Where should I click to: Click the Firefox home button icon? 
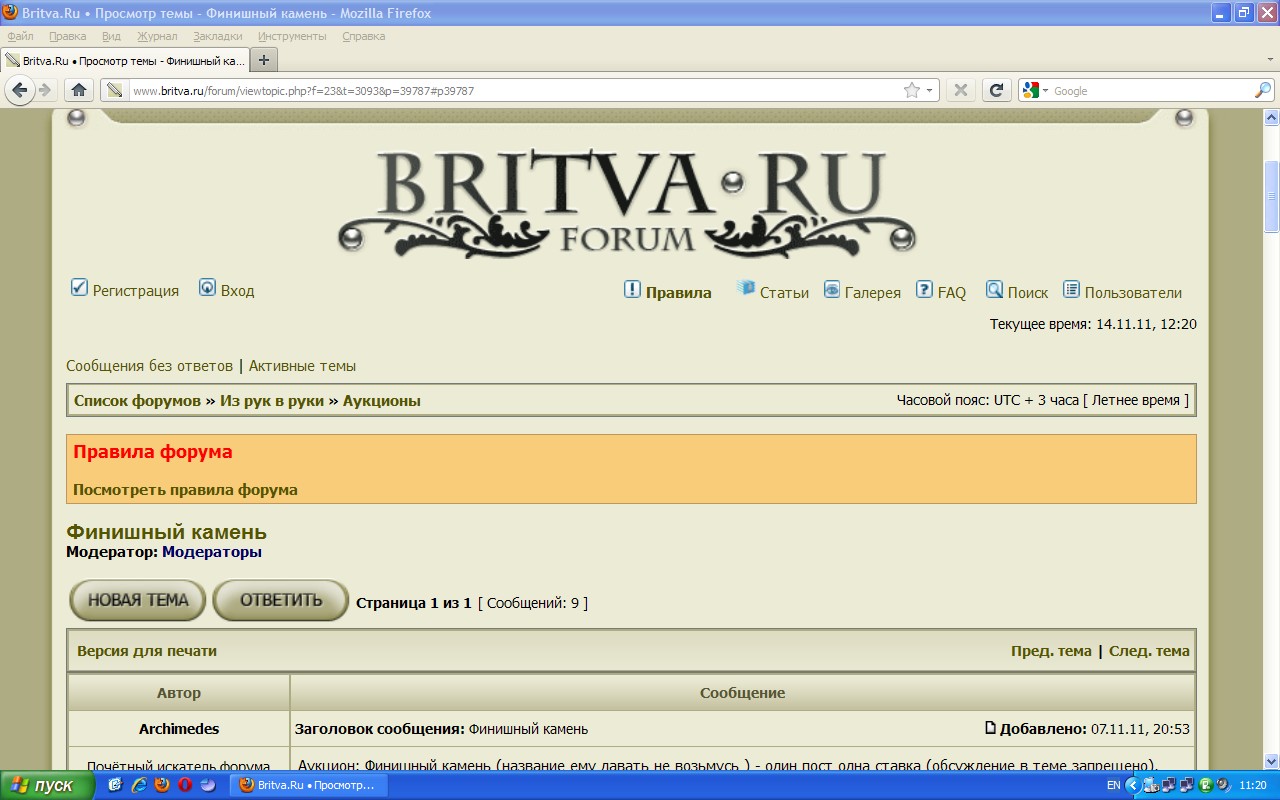tap(79, 90)
